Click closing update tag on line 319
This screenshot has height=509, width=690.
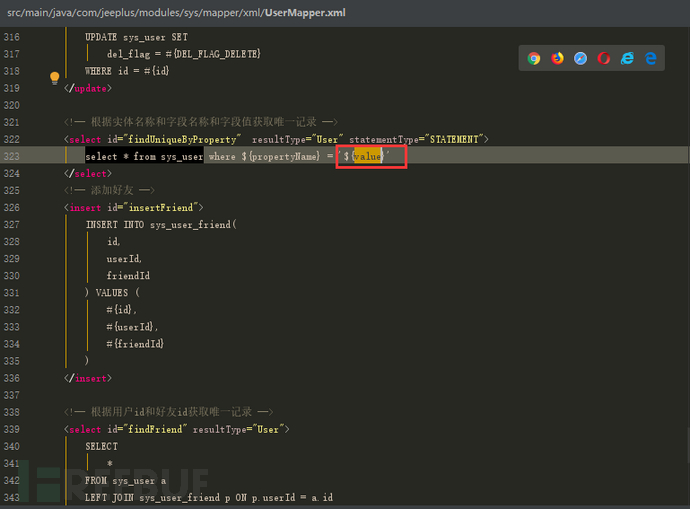click(x=88, y=88)
